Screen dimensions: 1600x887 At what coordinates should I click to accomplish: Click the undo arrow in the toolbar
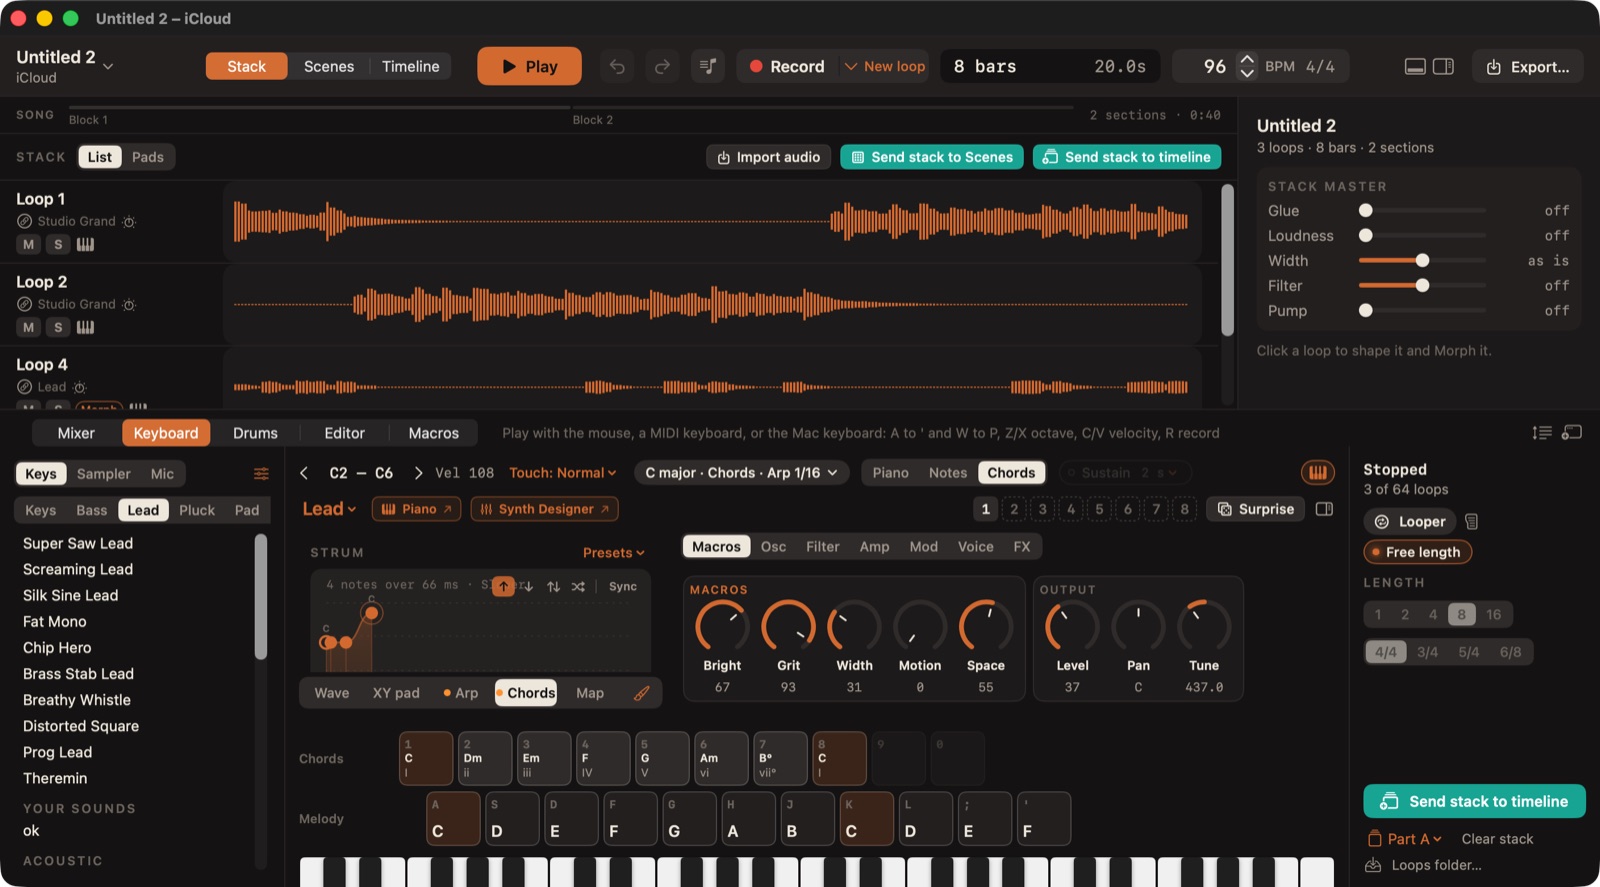point(617,66)
